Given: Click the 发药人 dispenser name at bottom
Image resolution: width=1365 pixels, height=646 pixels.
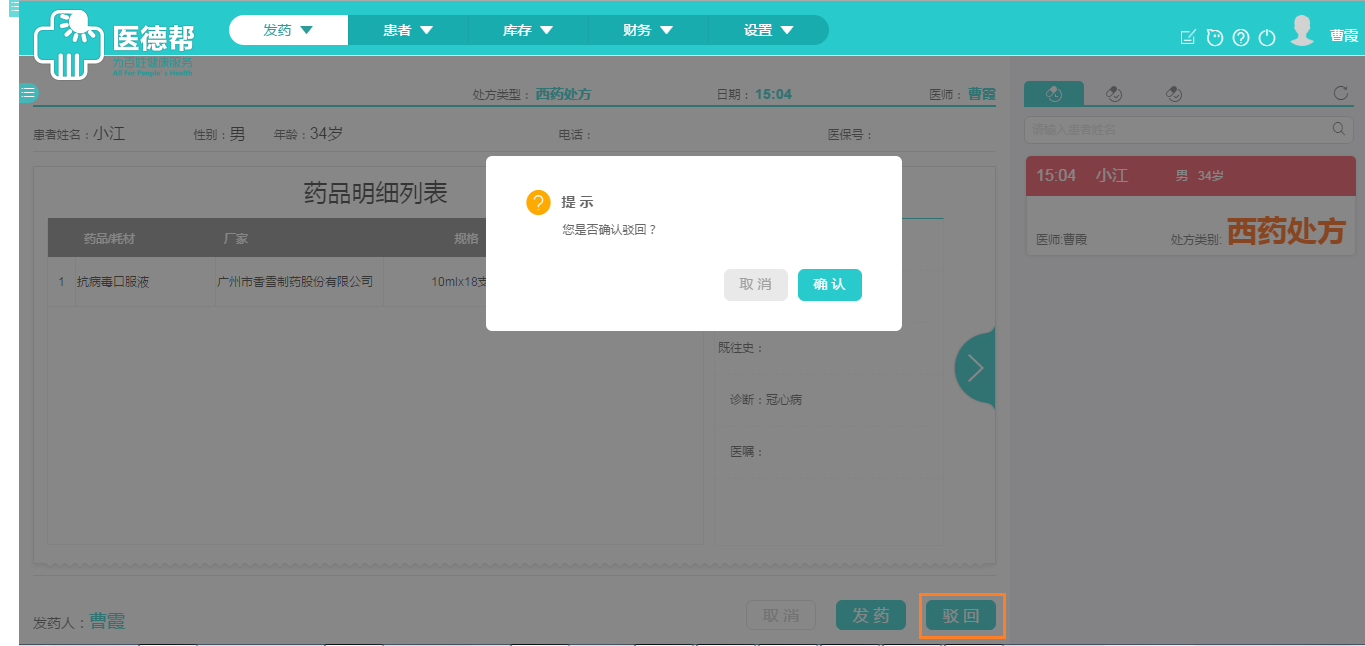Looking at the screenshot, I should [108, 622].
